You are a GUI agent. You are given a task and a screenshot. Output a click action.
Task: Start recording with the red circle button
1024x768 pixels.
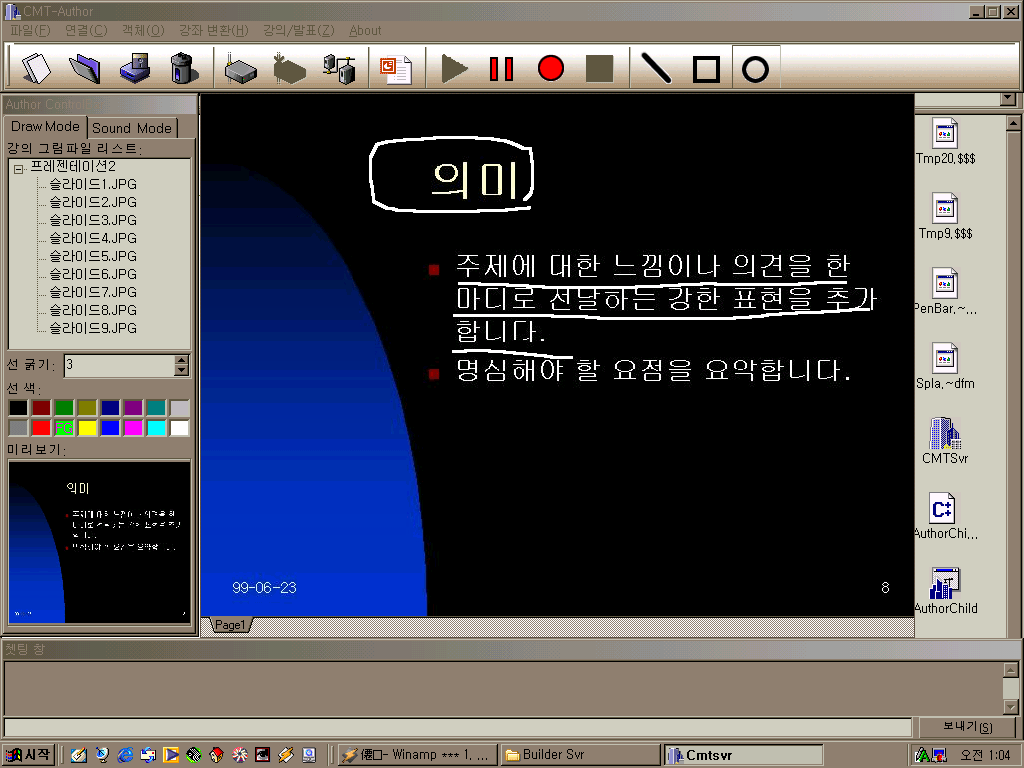click(550, 68)
